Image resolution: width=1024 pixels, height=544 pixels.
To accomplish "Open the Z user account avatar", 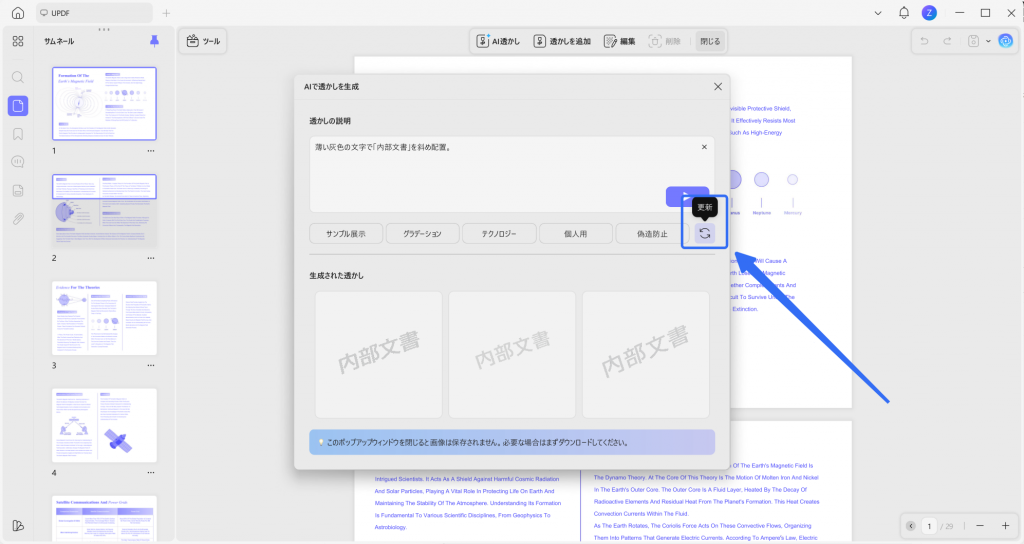I will 929,12.
